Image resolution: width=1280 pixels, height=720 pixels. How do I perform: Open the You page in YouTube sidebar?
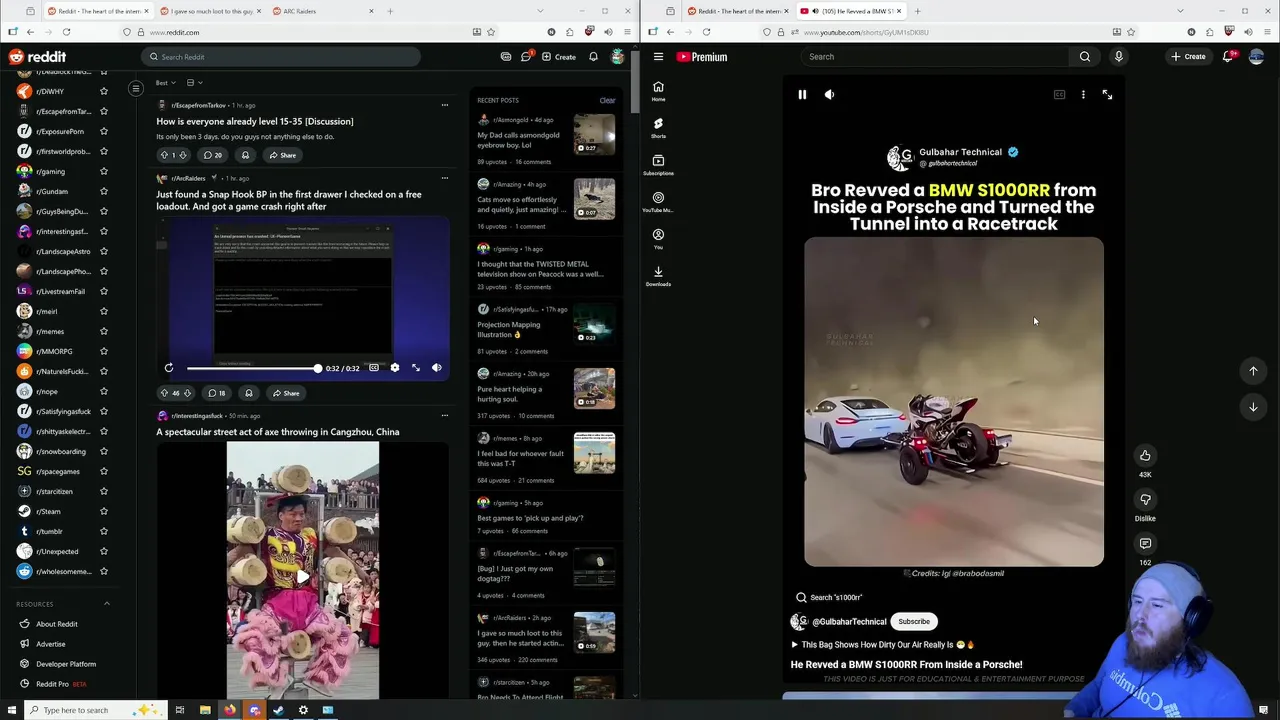pyautogui.click(x=658, y=239)
